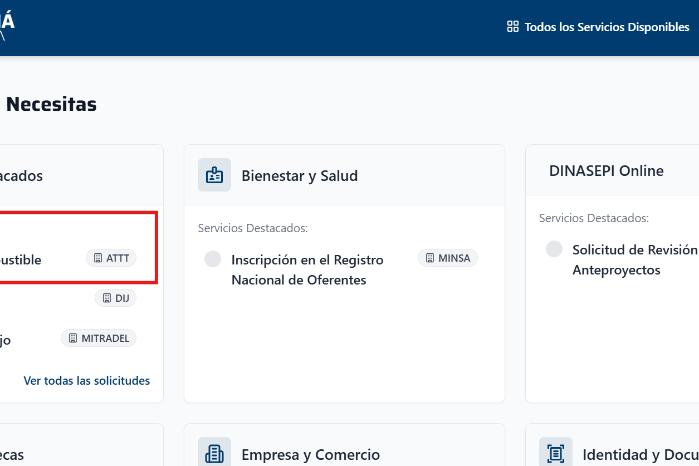Open the Identidad y Documentos category
Image resolution: width=699 pixels, height=466 pixels.
640,455
